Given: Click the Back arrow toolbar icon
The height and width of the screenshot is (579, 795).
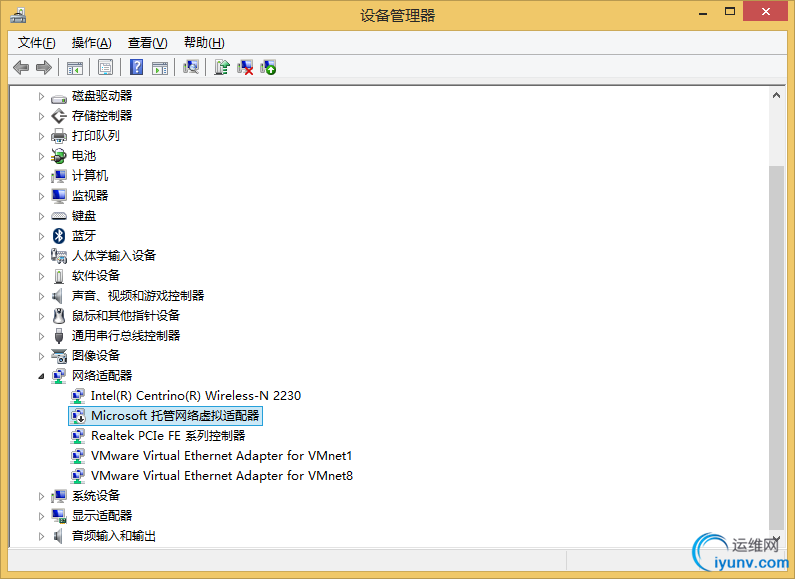Looking at the screenshot, I should (x=21, y=67).
